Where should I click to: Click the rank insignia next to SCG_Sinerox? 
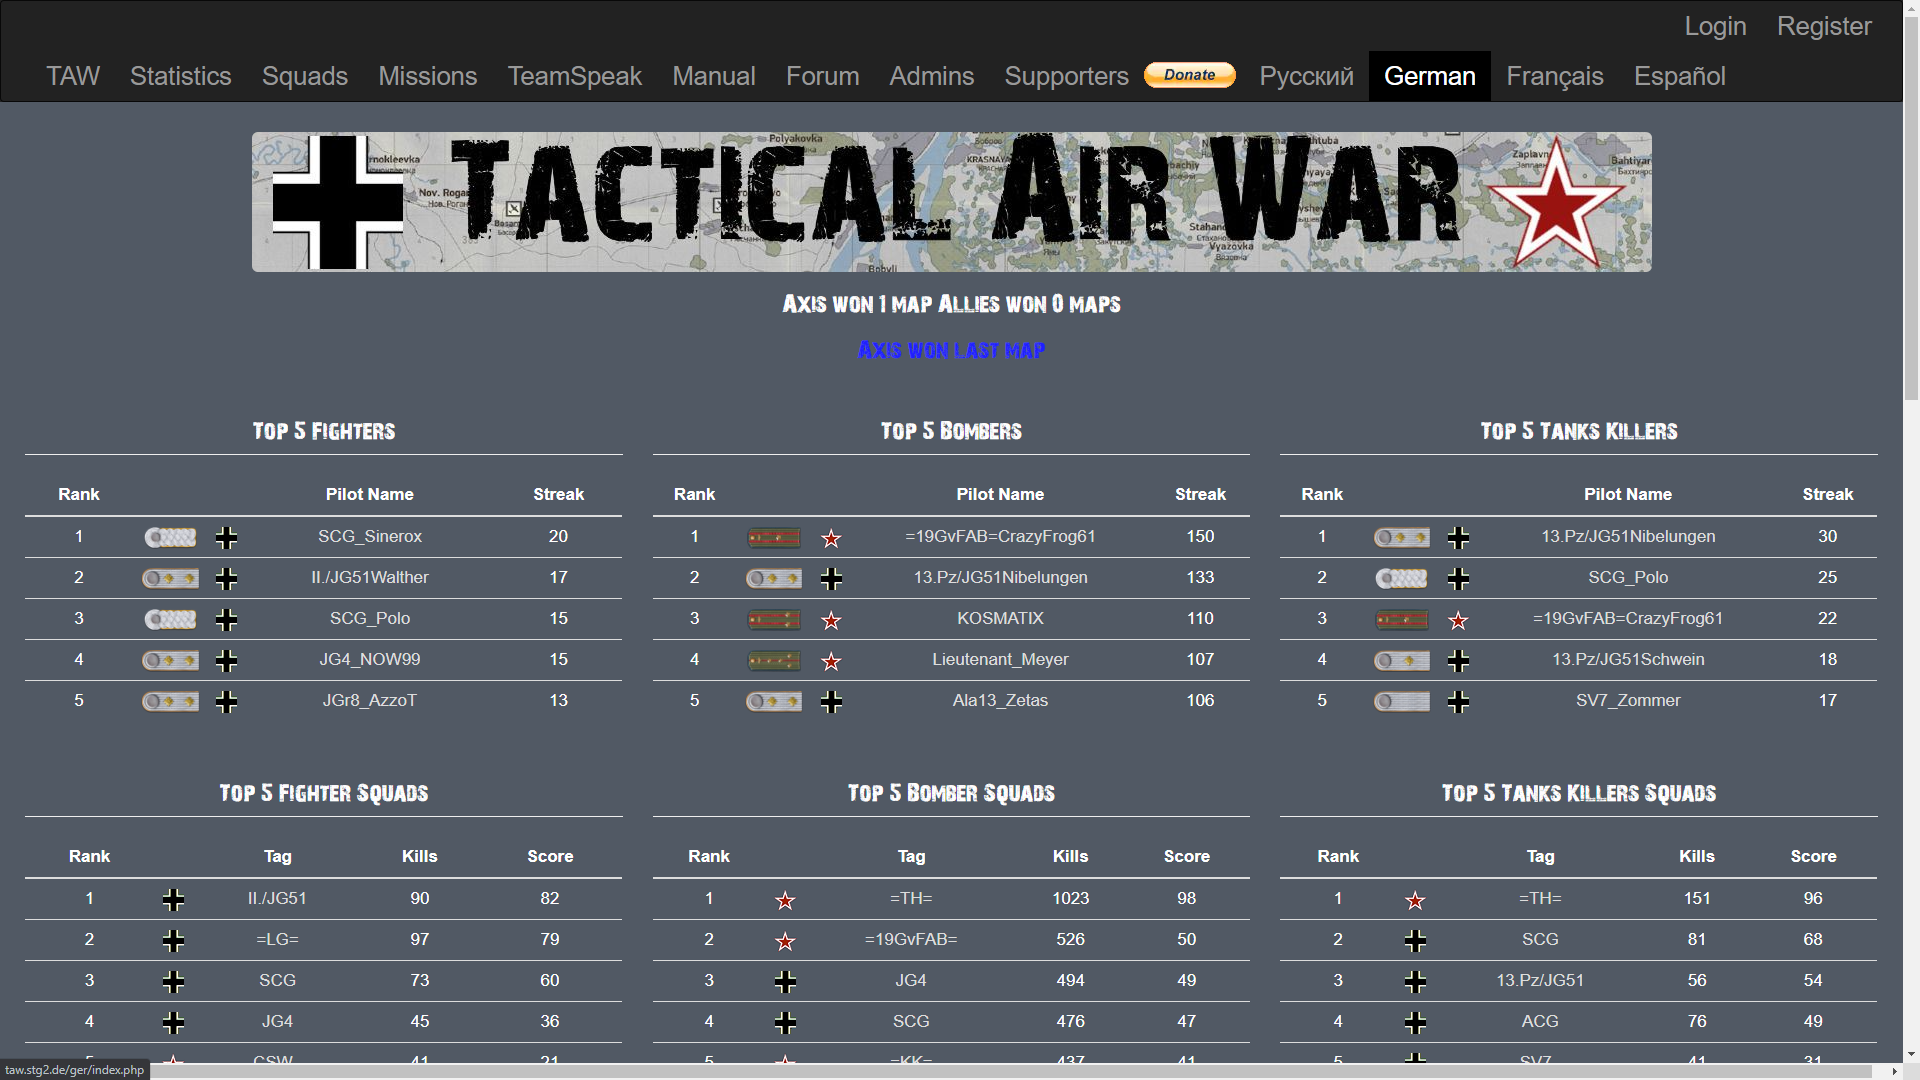tap(170, 538)
